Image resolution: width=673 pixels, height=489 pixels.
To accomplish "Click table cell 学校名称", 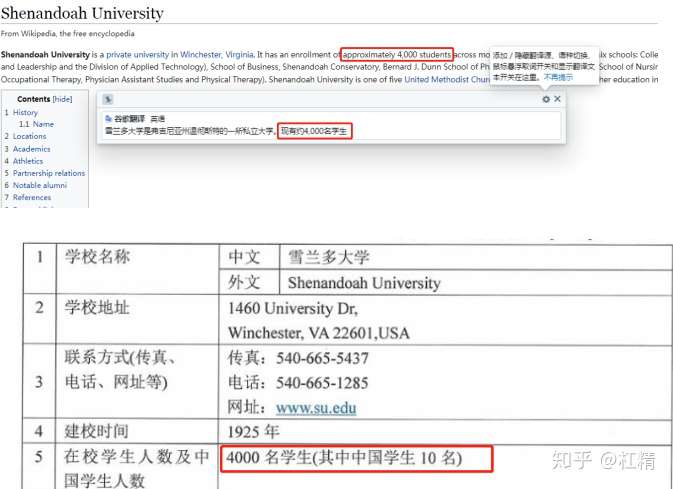I will (97, 257).
